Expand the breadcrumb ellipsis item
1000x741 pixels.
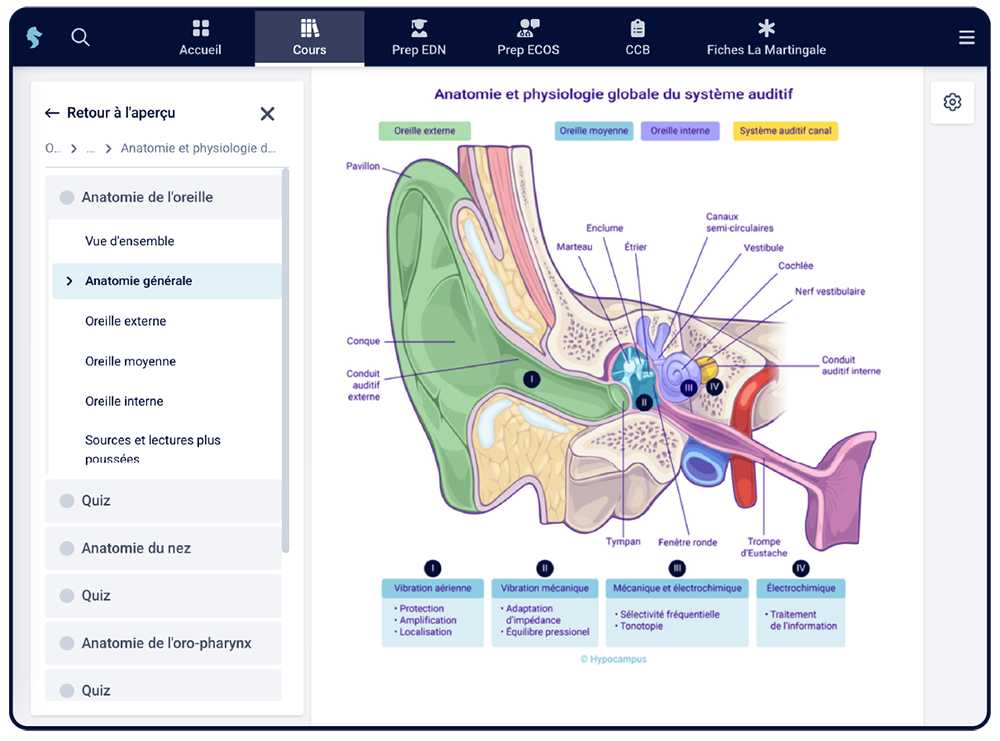[x=90, y=149]
